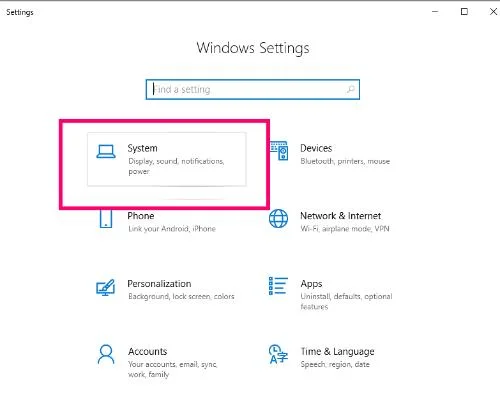Go to Personalization settings label

tap(159, 284)
